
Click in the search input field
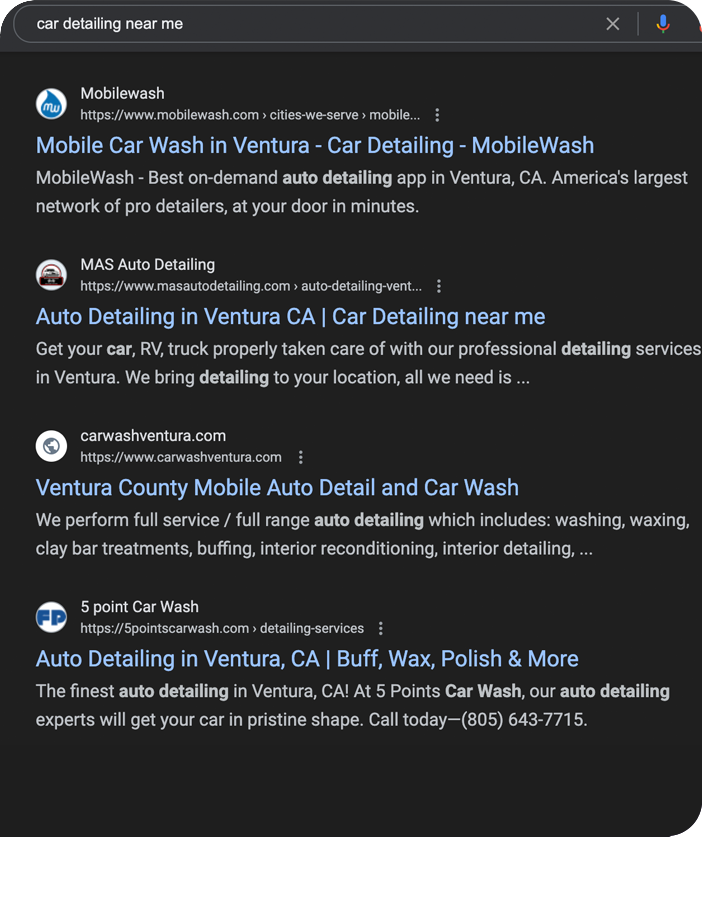tap(300, 24)
